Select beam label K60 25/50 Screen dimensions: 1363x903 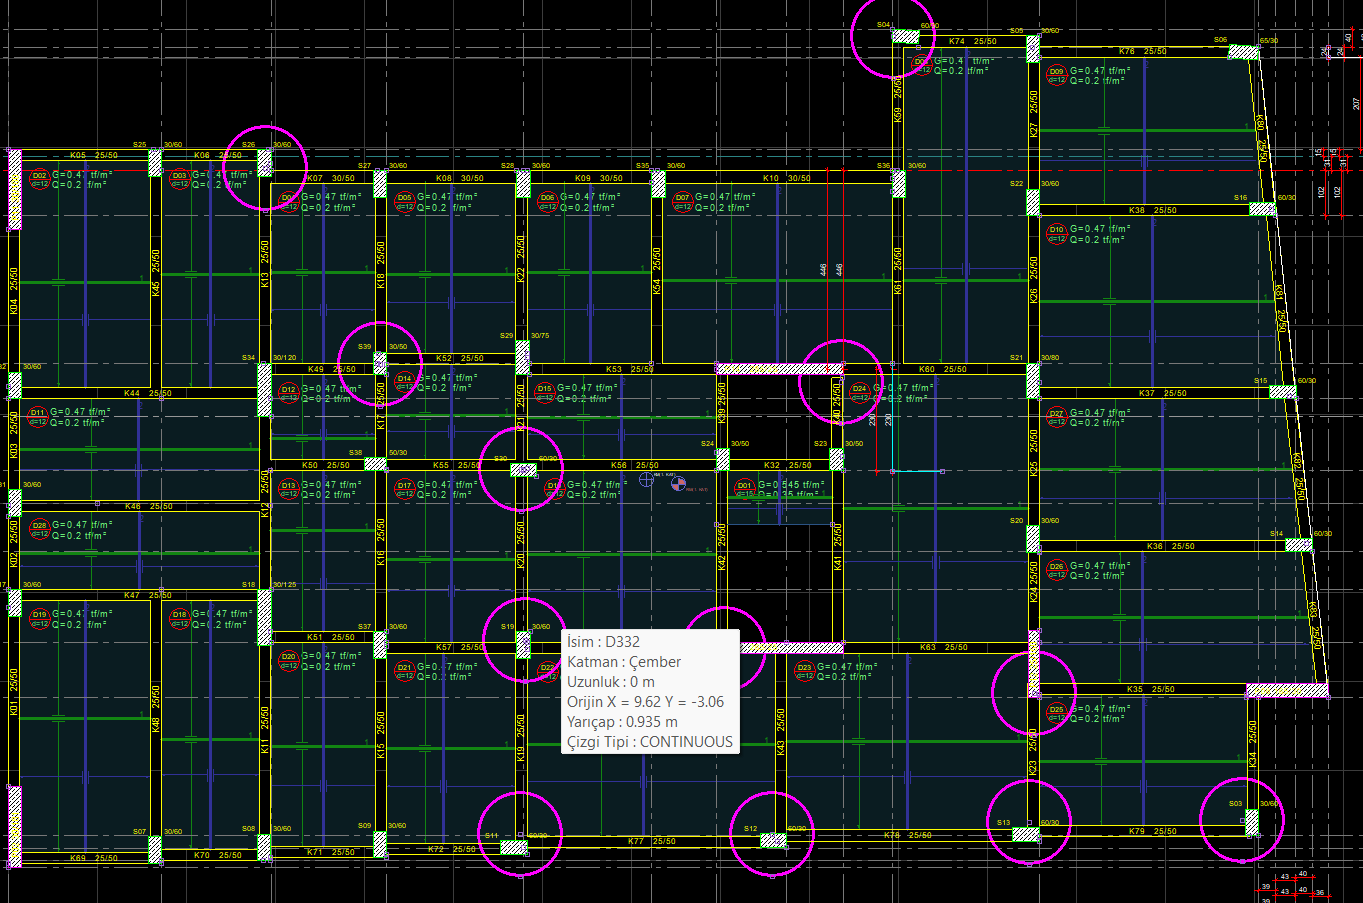(943, 369)
